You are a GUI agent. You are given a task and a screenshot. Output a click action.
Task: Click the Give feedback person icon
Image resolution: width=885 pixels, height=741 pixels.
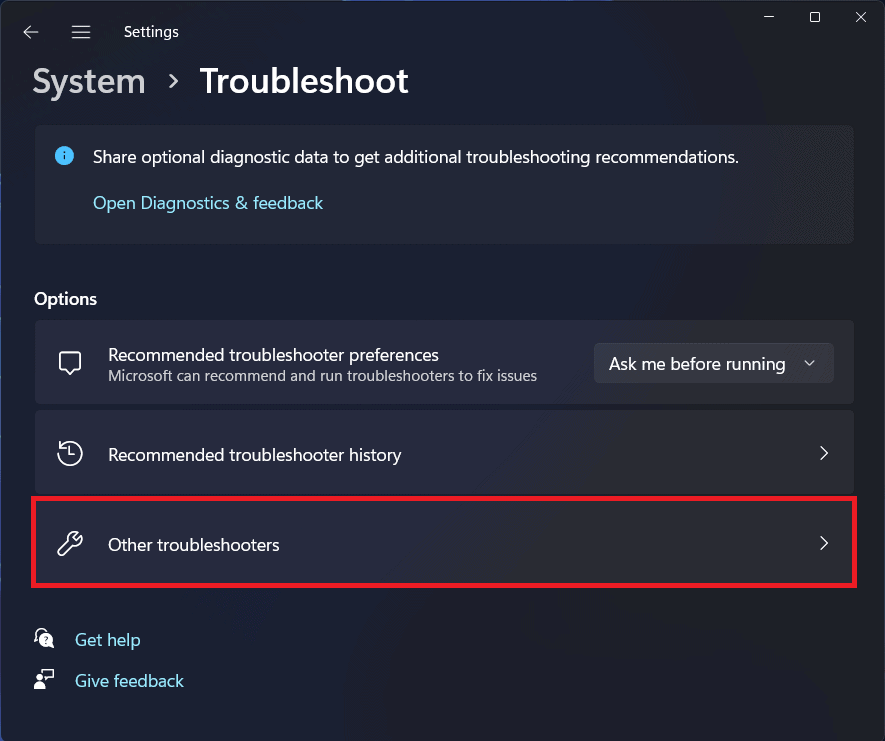44,680
